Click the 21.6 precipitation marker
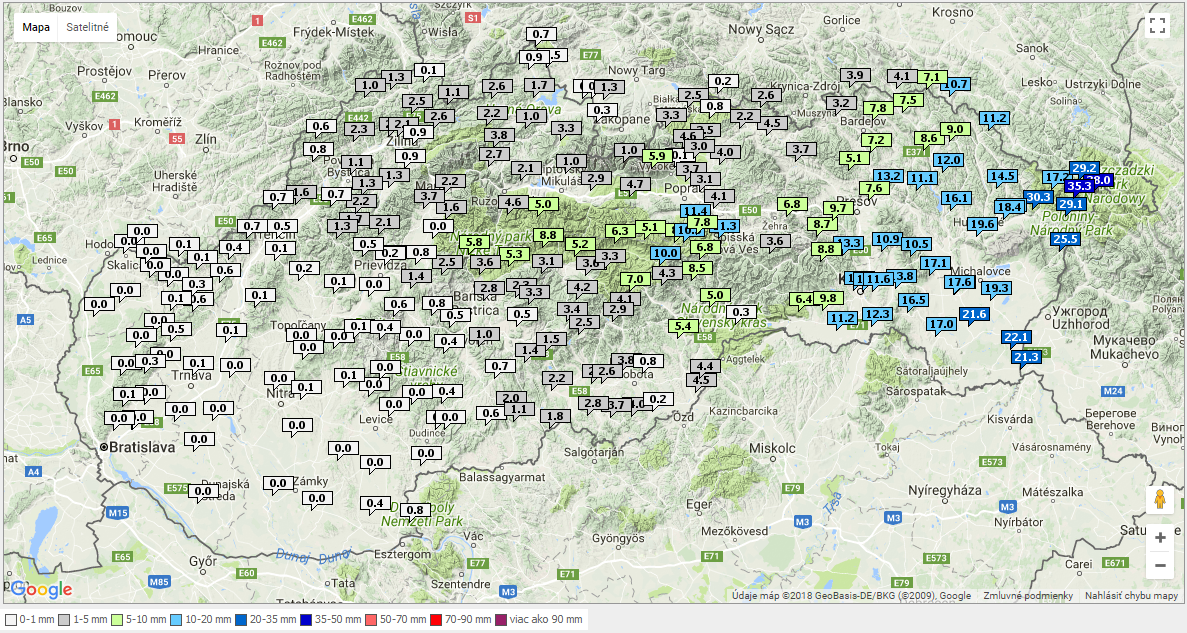The width and height of the screenshot is (1187, 633). coord(974,315)
